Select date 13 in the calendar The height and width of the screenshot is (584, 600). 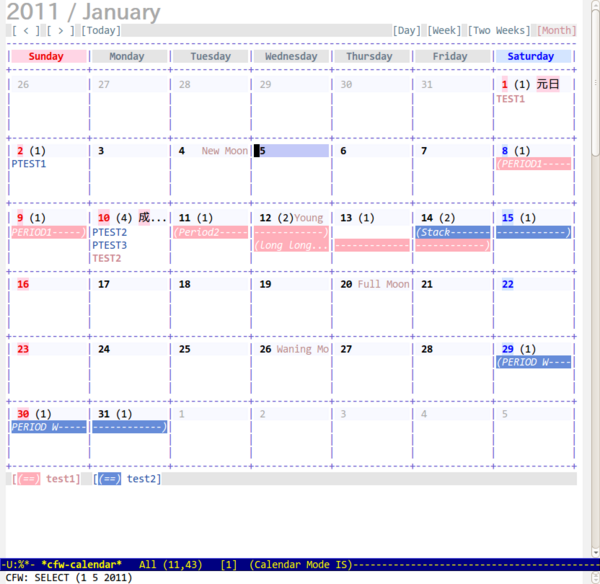(x=346, y=218)
